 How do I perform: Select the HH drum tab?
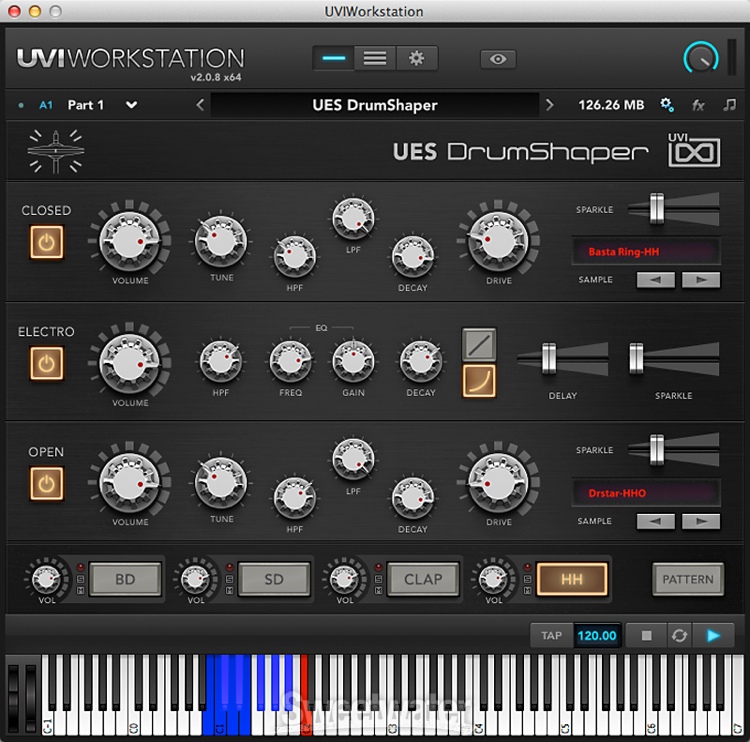pyautogui.click(x=572, y=579)
